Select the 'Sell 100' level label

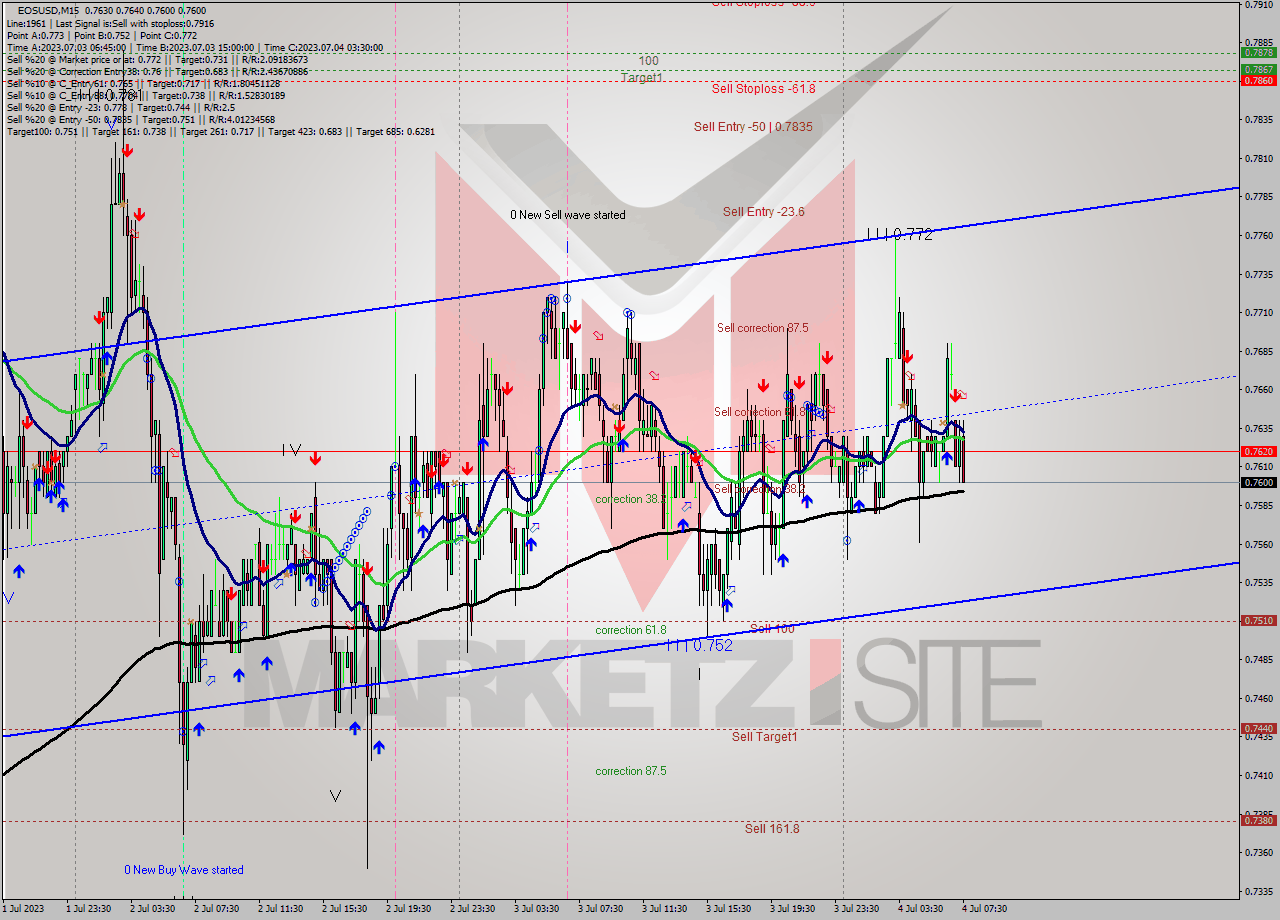tap(772, 629)
